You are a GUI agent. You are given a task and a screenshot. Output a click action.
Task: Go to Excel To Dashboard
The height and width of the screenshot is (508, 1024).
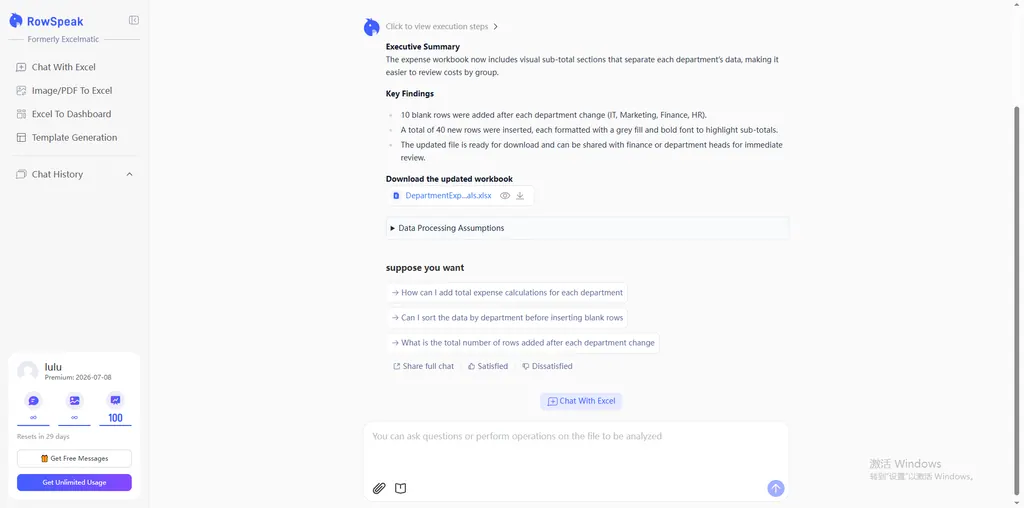click(x=71, y=114)
